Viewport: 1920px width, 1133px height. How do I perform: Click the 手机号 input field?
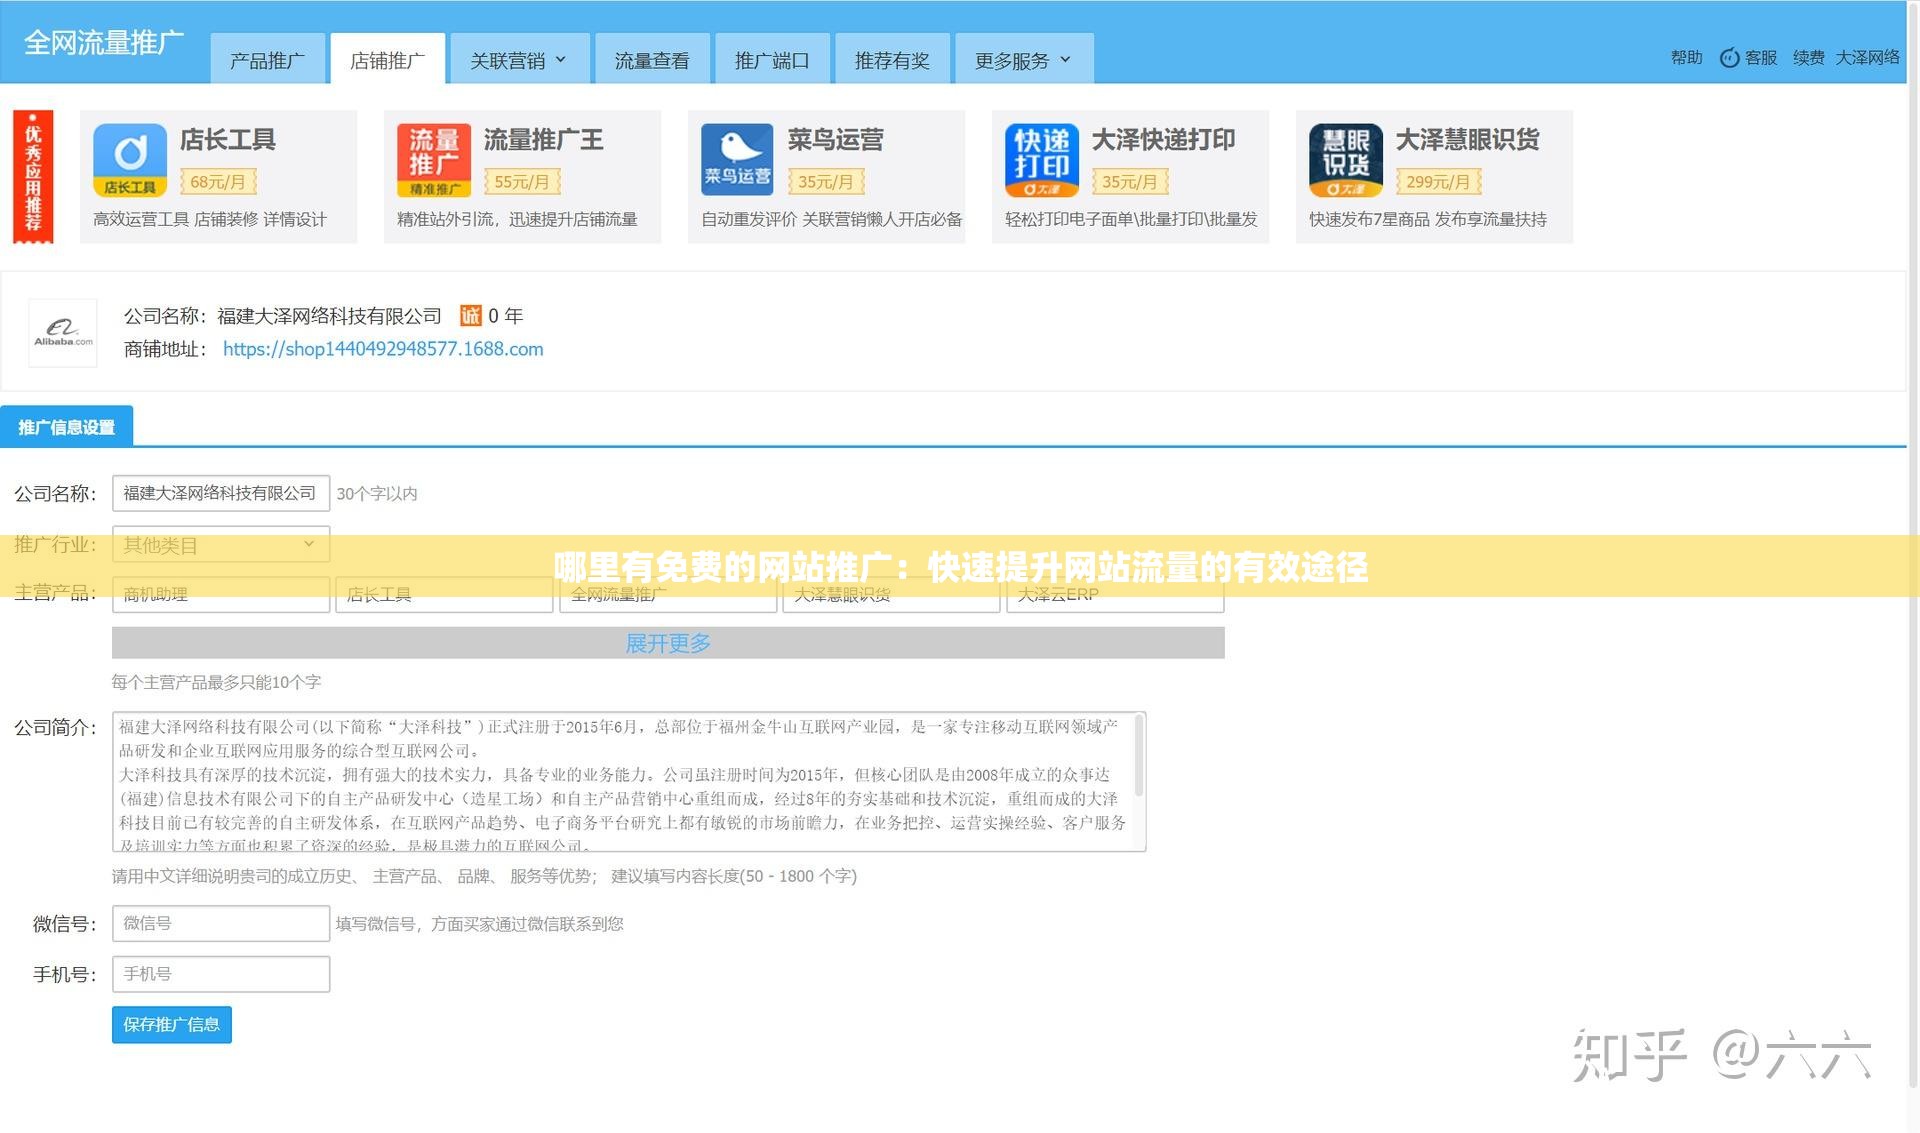(x=221, y=974)
